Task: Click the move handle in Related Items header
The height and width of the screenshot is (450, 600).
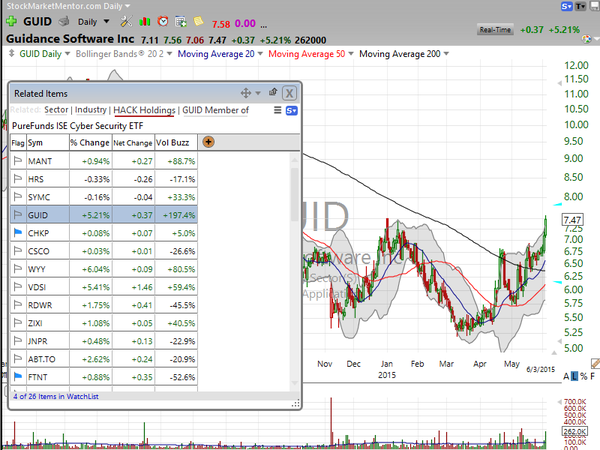Action: [x=246, y=93]
